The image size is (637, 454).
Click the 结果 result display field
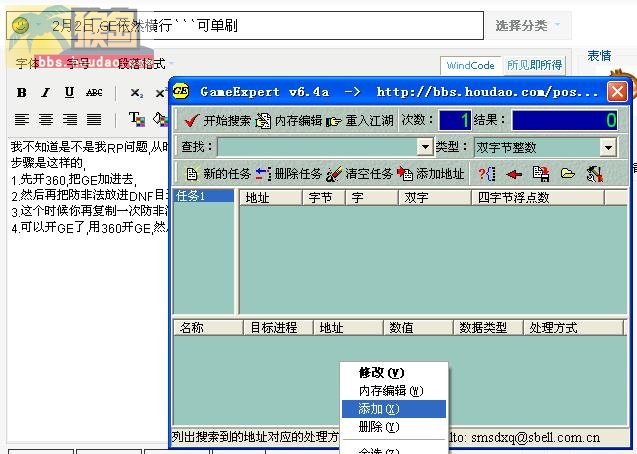[x=565, y=121]
